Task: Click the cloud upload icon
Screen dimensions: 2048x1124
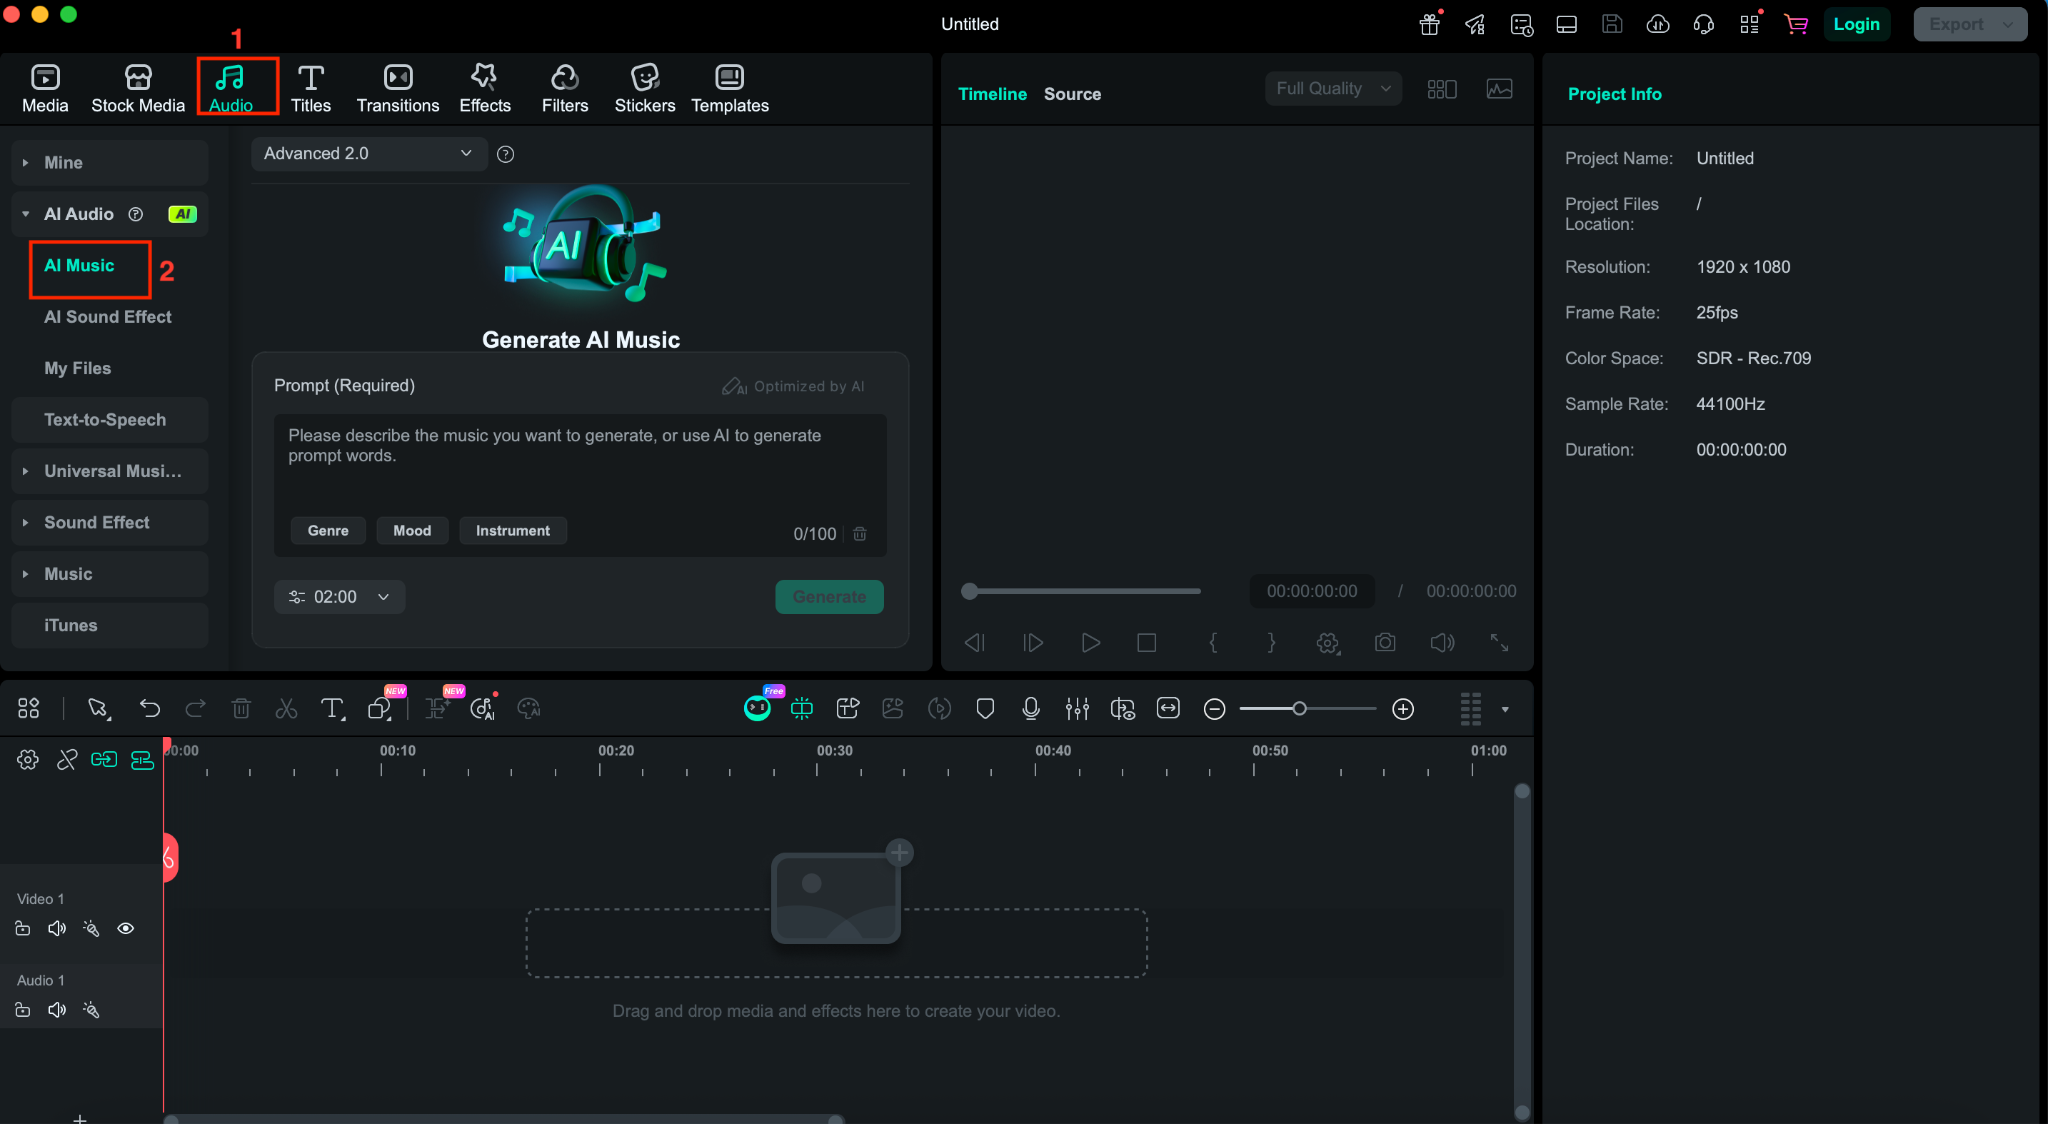Action: pos(1658,24)
